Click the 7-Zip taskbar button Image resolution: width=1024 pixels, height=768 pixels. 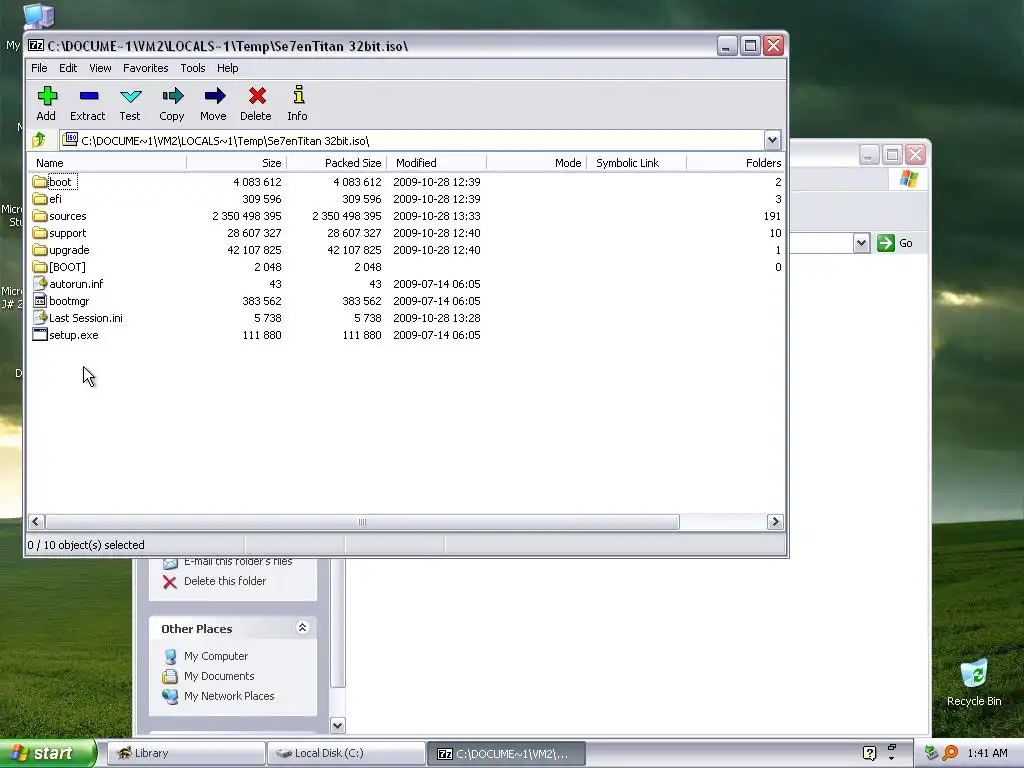(x=506, y=753)
